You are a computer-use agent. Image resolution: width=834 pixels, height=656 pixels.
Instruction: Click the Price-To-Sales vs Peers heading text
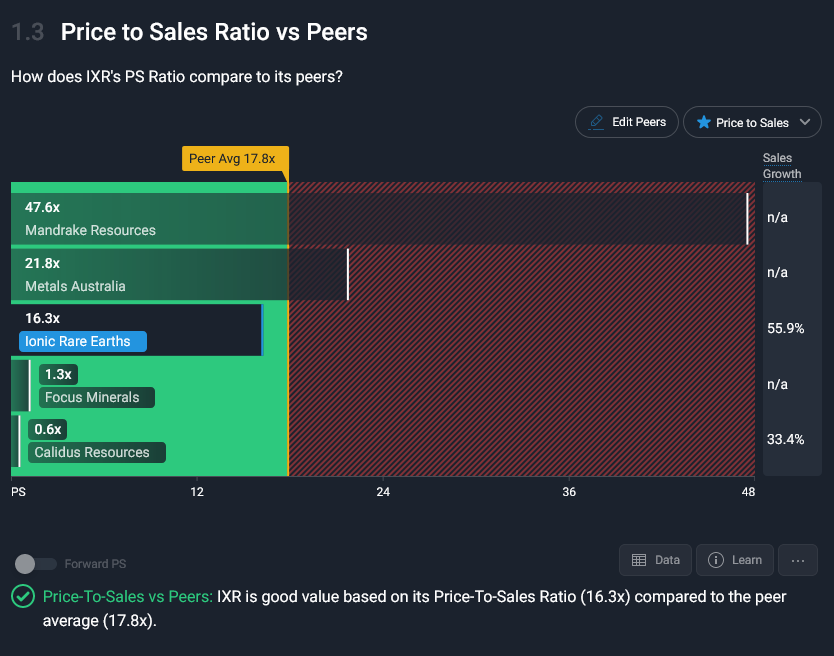click(128, 596)
